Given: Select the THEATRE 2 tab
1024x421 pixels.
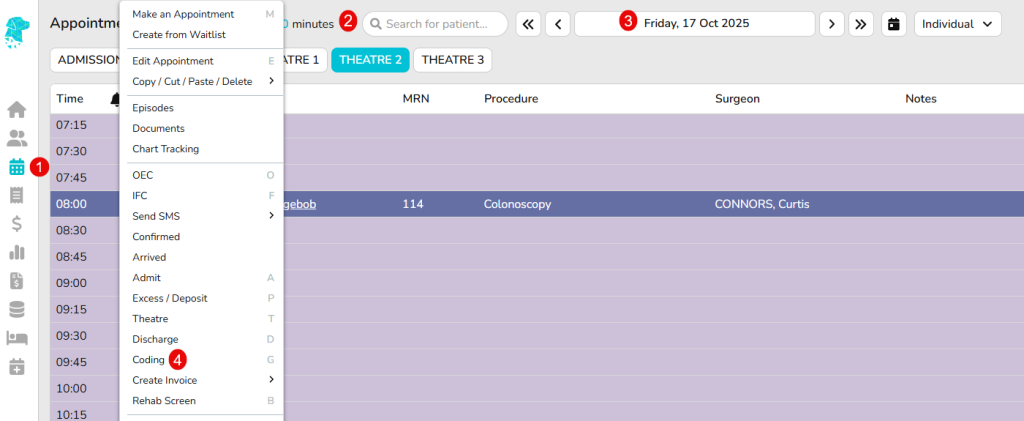Looking at the screenshot, I should click(x=370, y=60).
